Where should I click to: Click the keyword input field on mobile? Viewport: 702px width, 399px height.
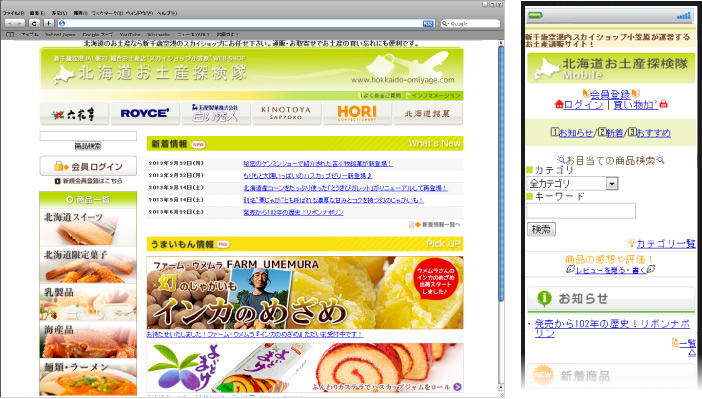click(581, 210)
